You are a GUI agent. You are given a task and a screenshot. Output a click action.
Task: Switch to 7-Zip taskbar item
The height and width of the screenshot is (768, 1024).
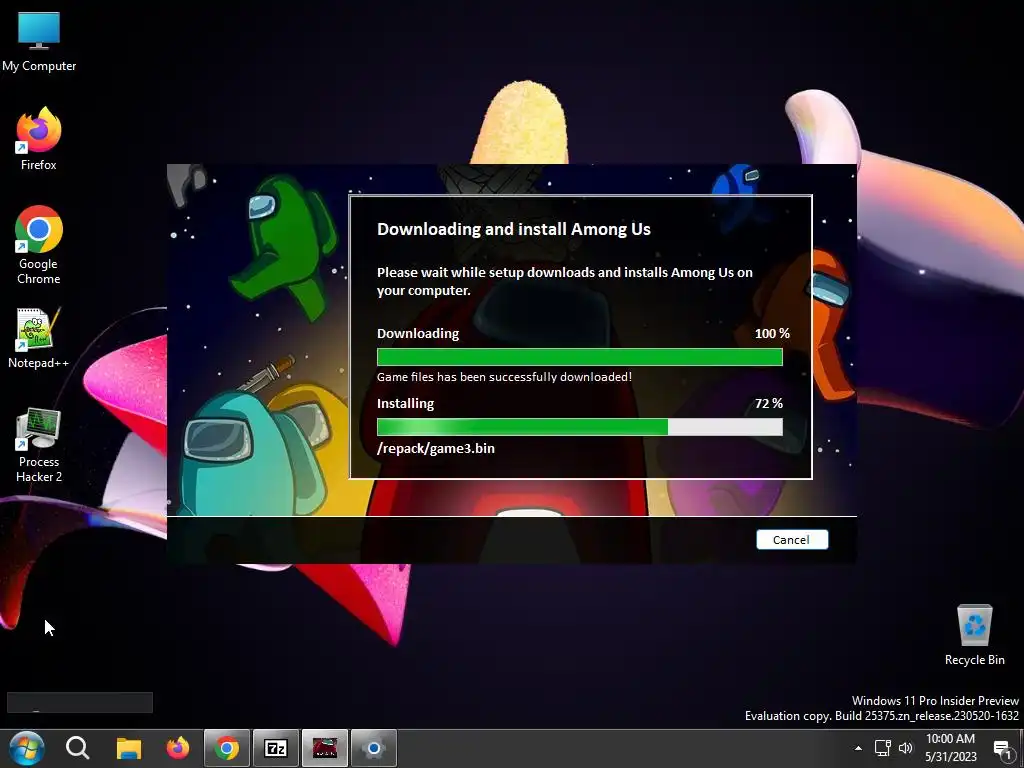pos(276,748)
